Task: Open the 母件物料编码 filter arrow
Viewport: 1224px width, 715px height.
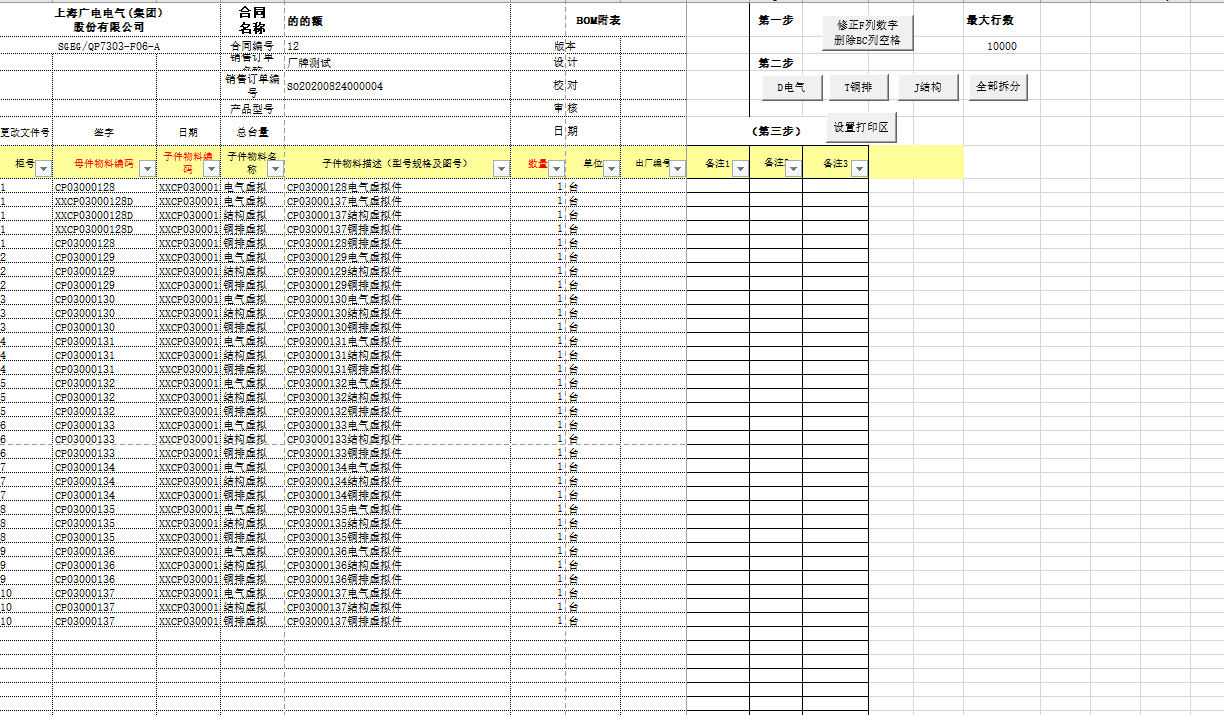Action: [x=147, y=169]
